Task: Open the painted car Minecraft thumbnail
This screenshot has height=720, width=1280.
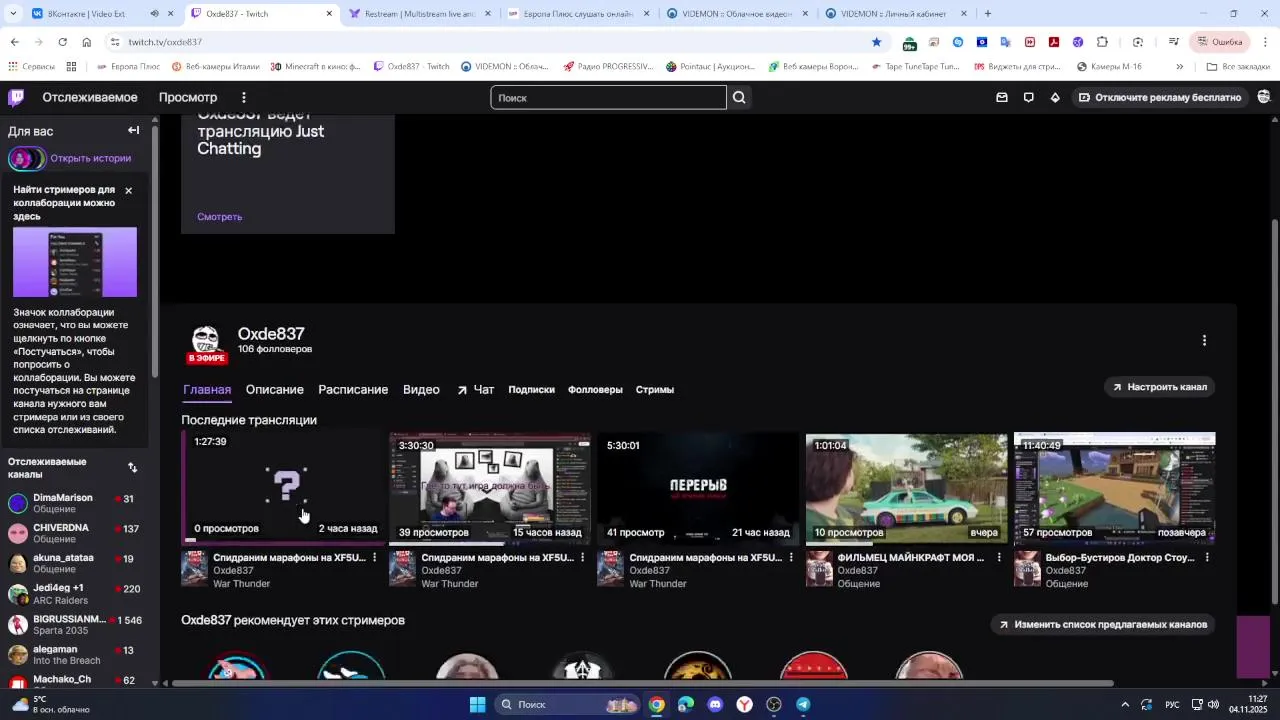Action: coord(906,488)
